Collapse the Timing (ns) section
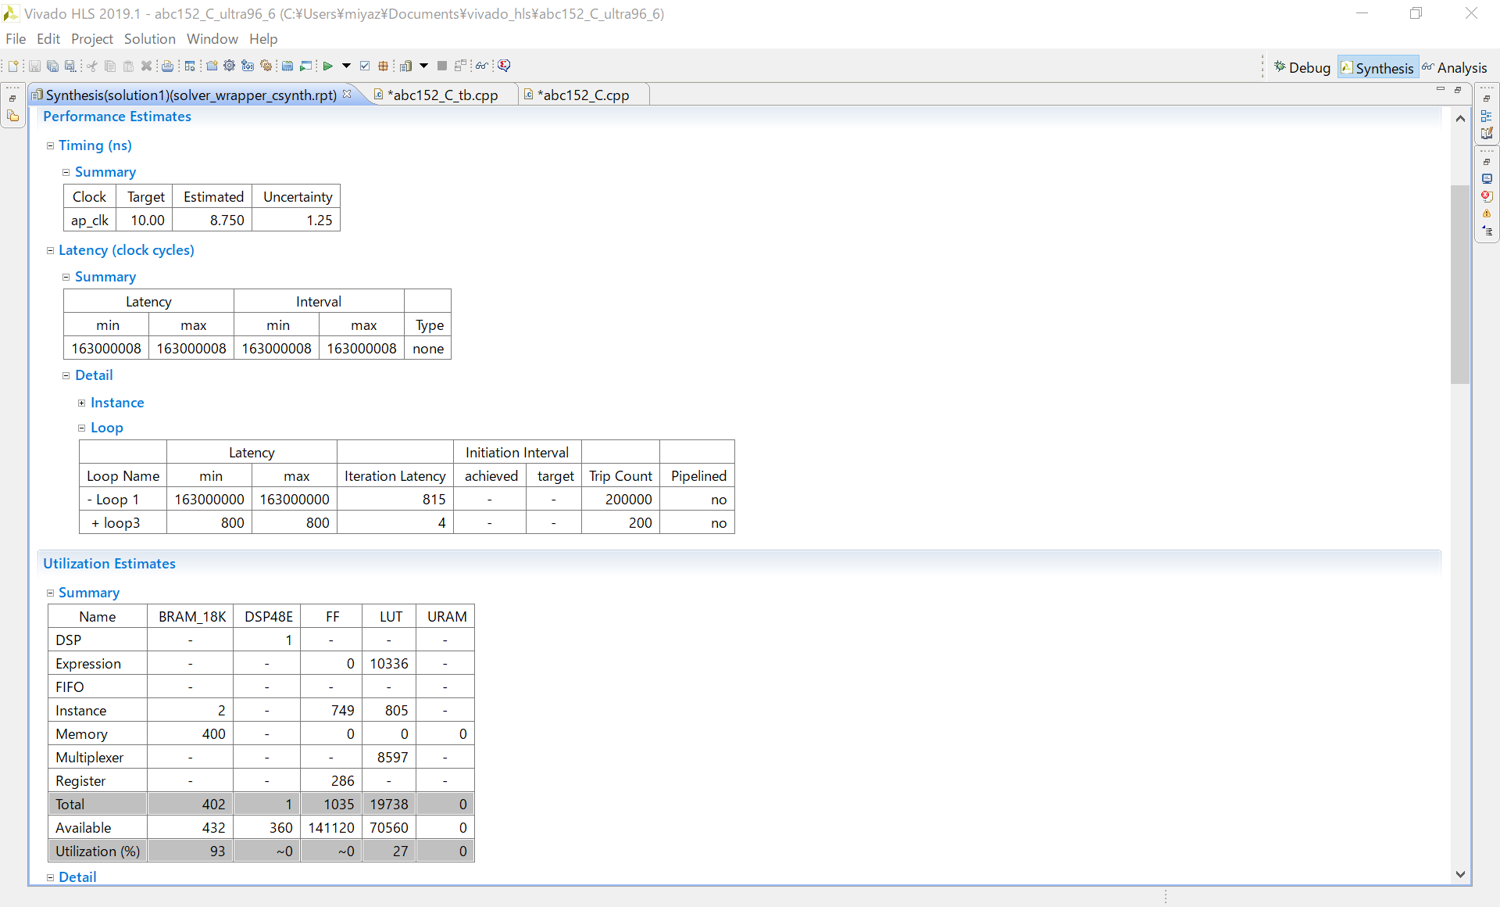This screenshot has width=1500, height=907. pos(50,146)
